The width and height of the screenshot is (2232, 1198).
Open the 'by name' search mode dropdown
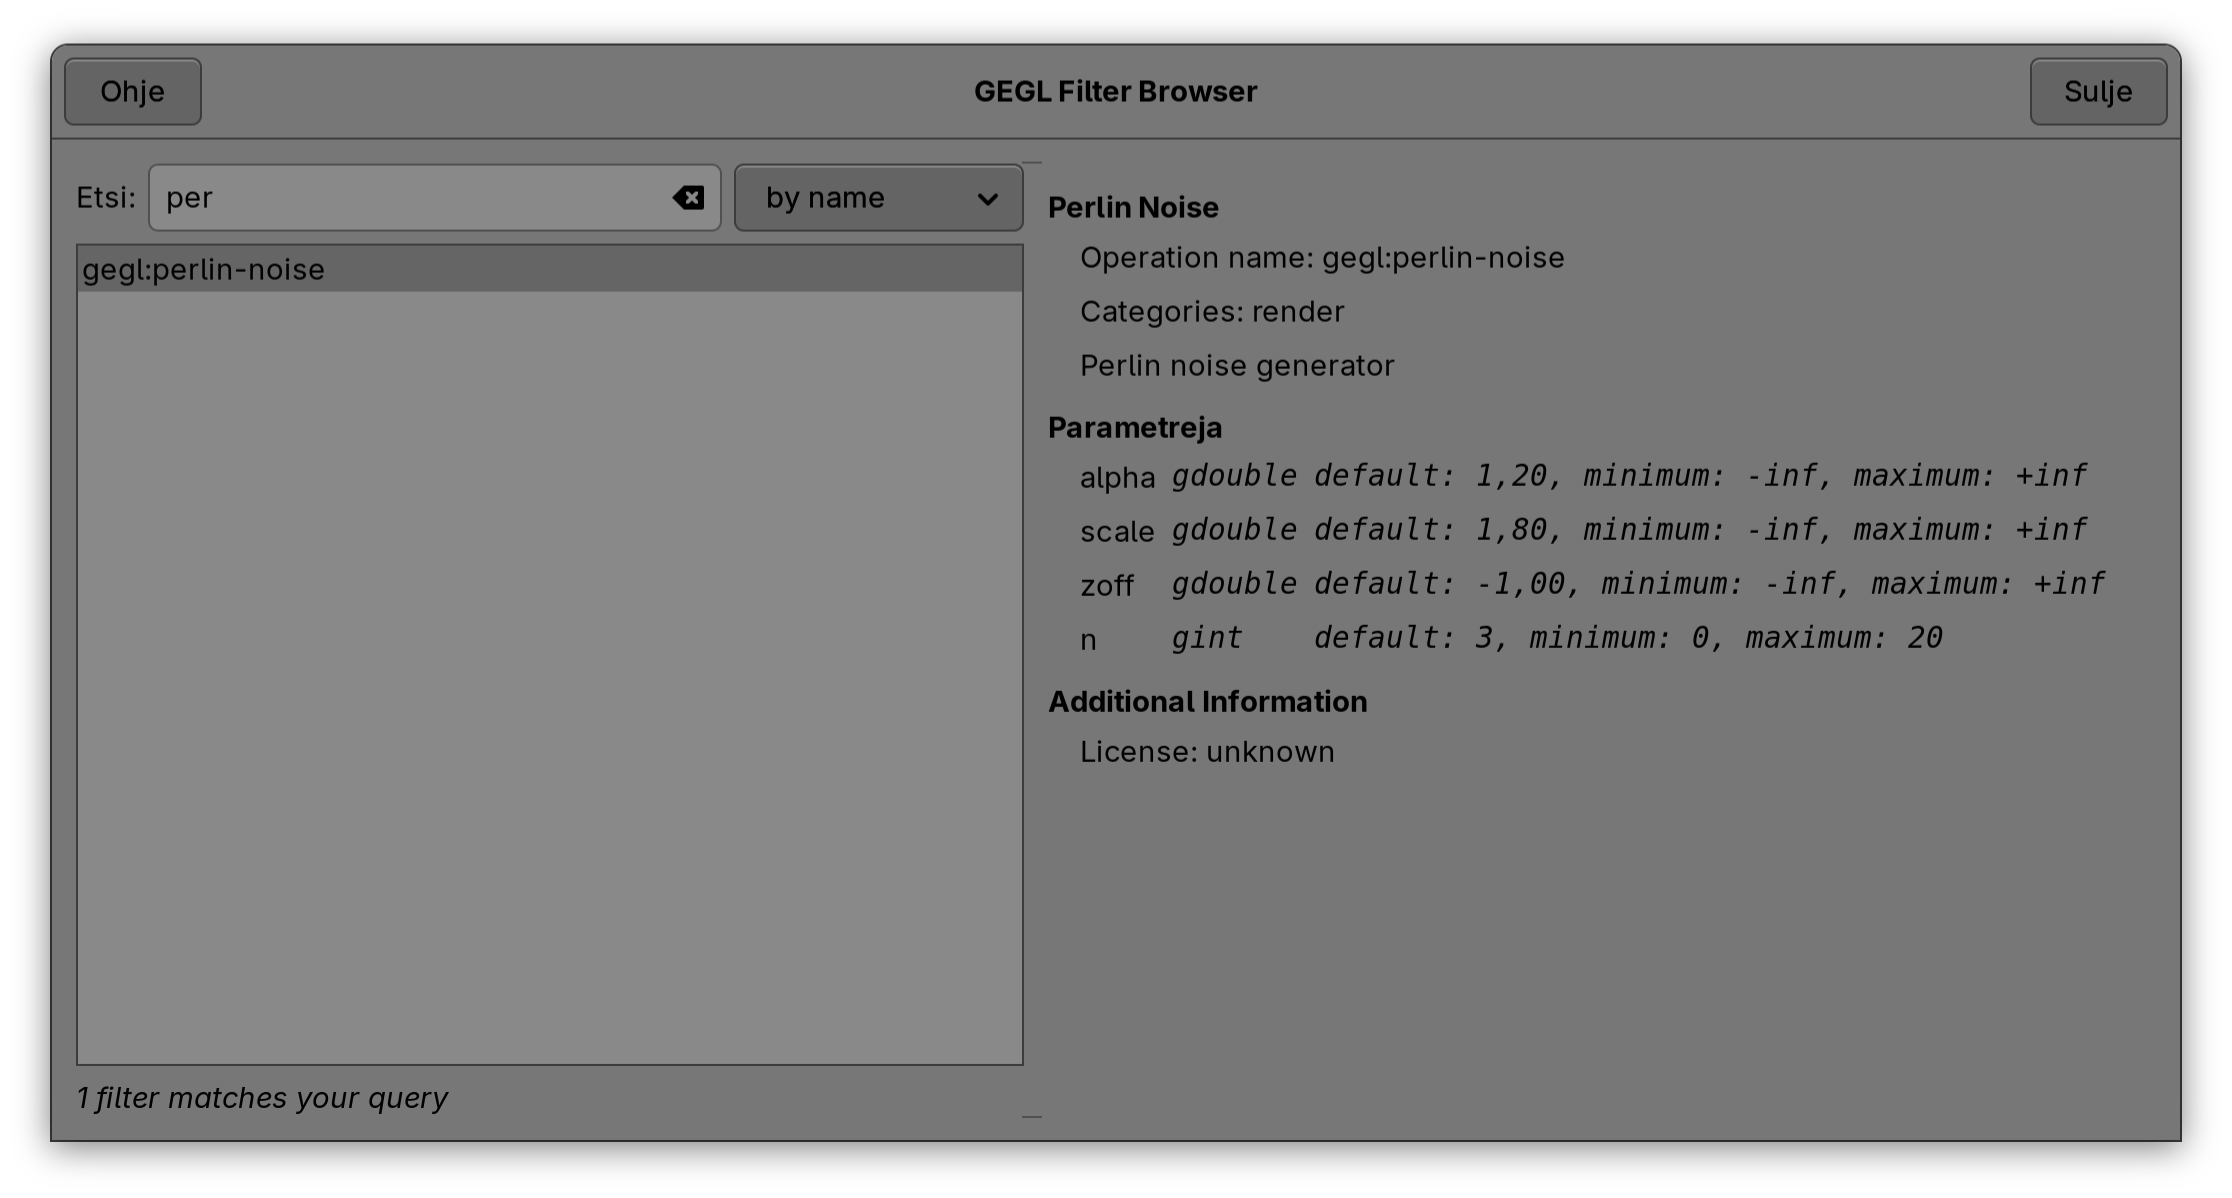pos(860,198)
